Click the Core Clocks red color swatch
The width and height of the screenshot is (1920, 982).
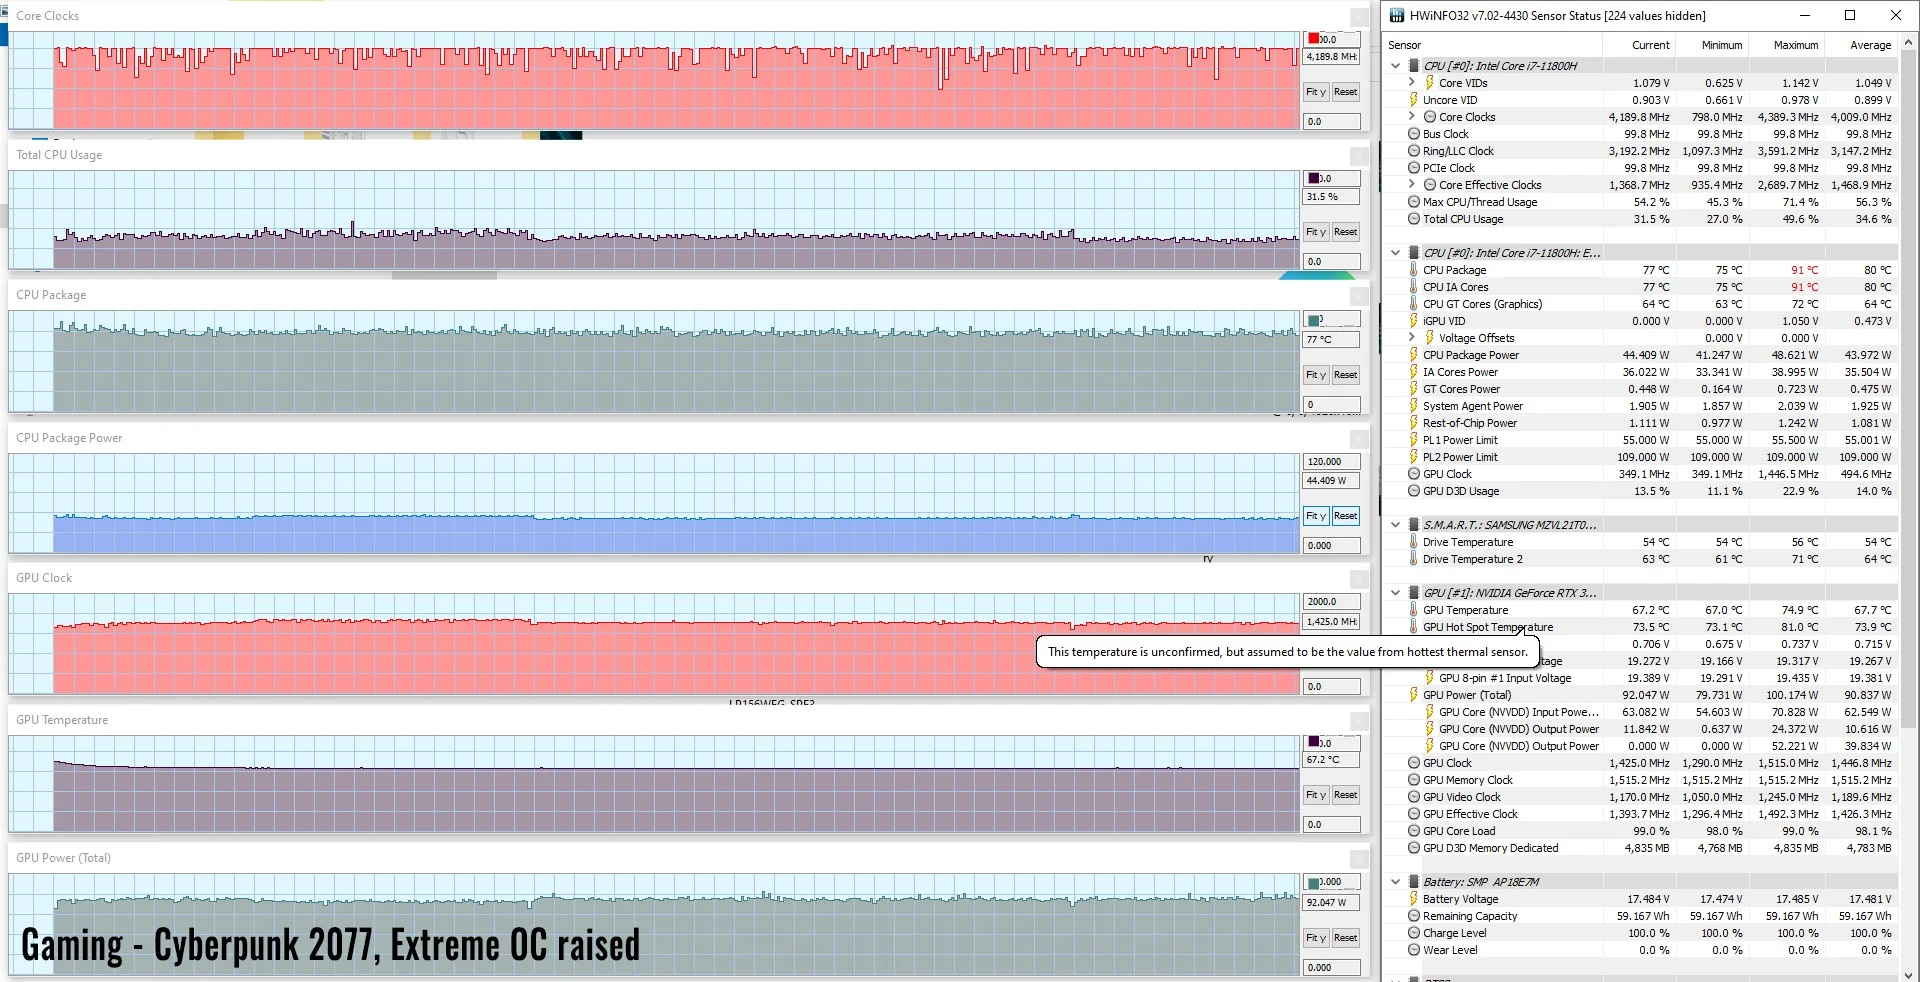[1313, 39]
